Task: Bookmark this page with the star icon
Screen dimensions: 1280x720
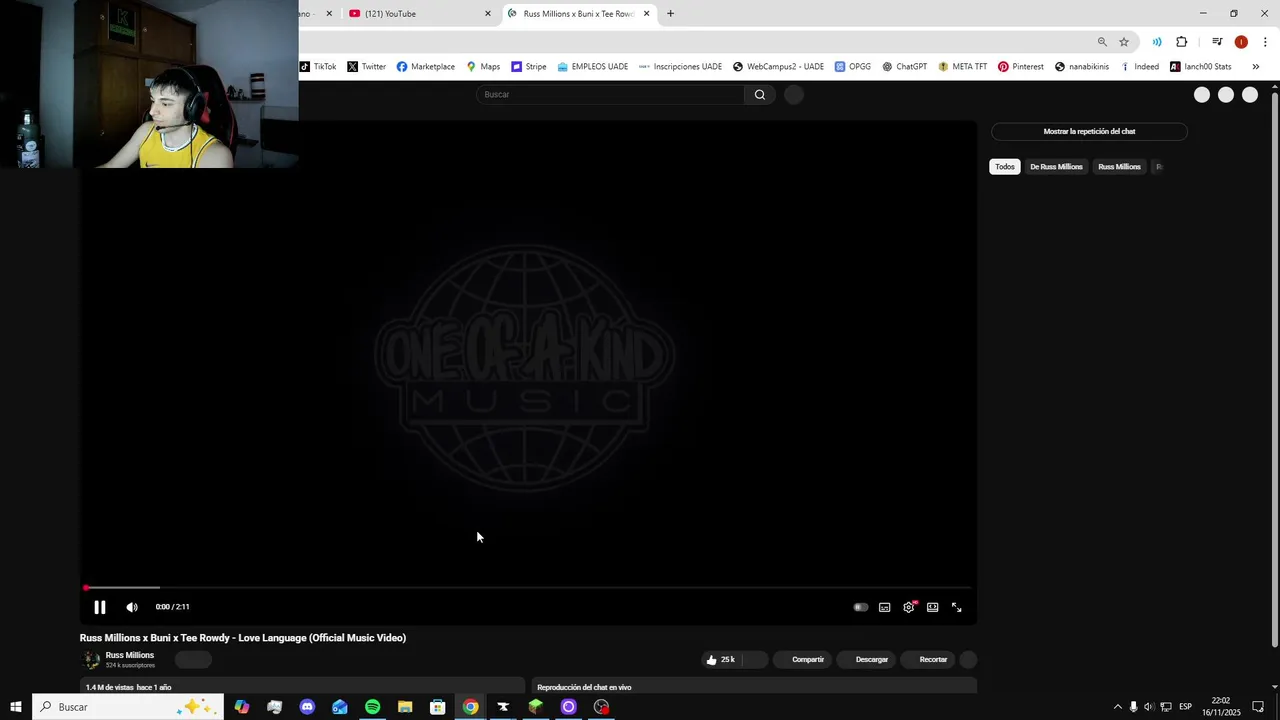Action: click(1124, 42)
